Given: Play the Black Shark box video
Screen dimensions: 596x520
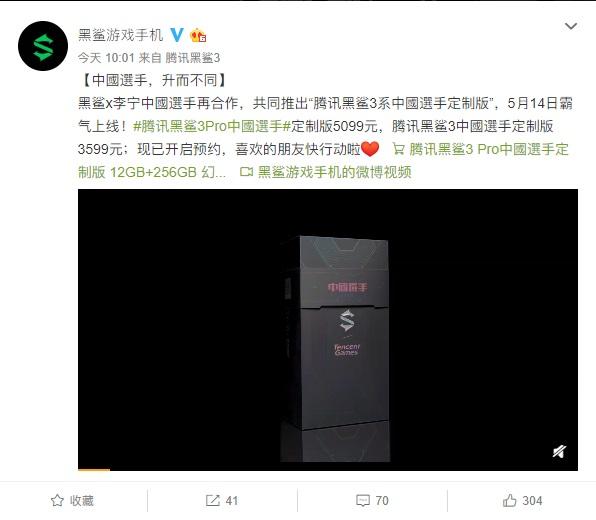Looking at the screenshot, I should pos(328,330).
